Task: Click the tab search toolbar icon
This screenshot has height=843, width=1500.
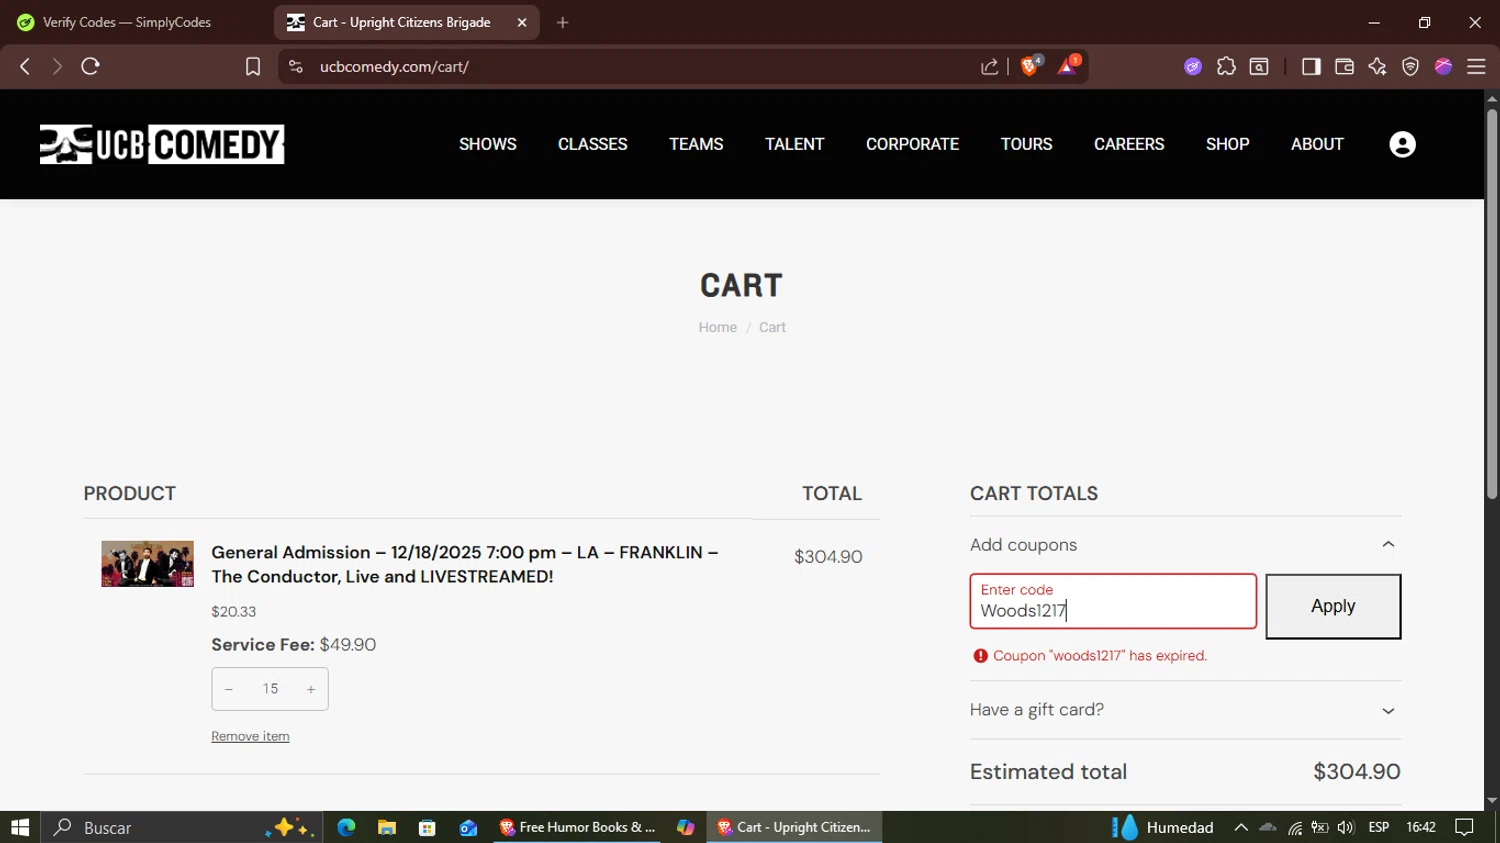Action: click(1259, 66)
